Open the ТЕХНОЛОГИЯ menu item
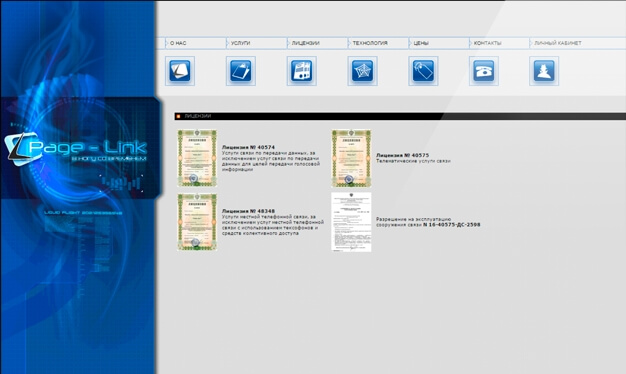 pyautogui.click(x=370, y=43)
